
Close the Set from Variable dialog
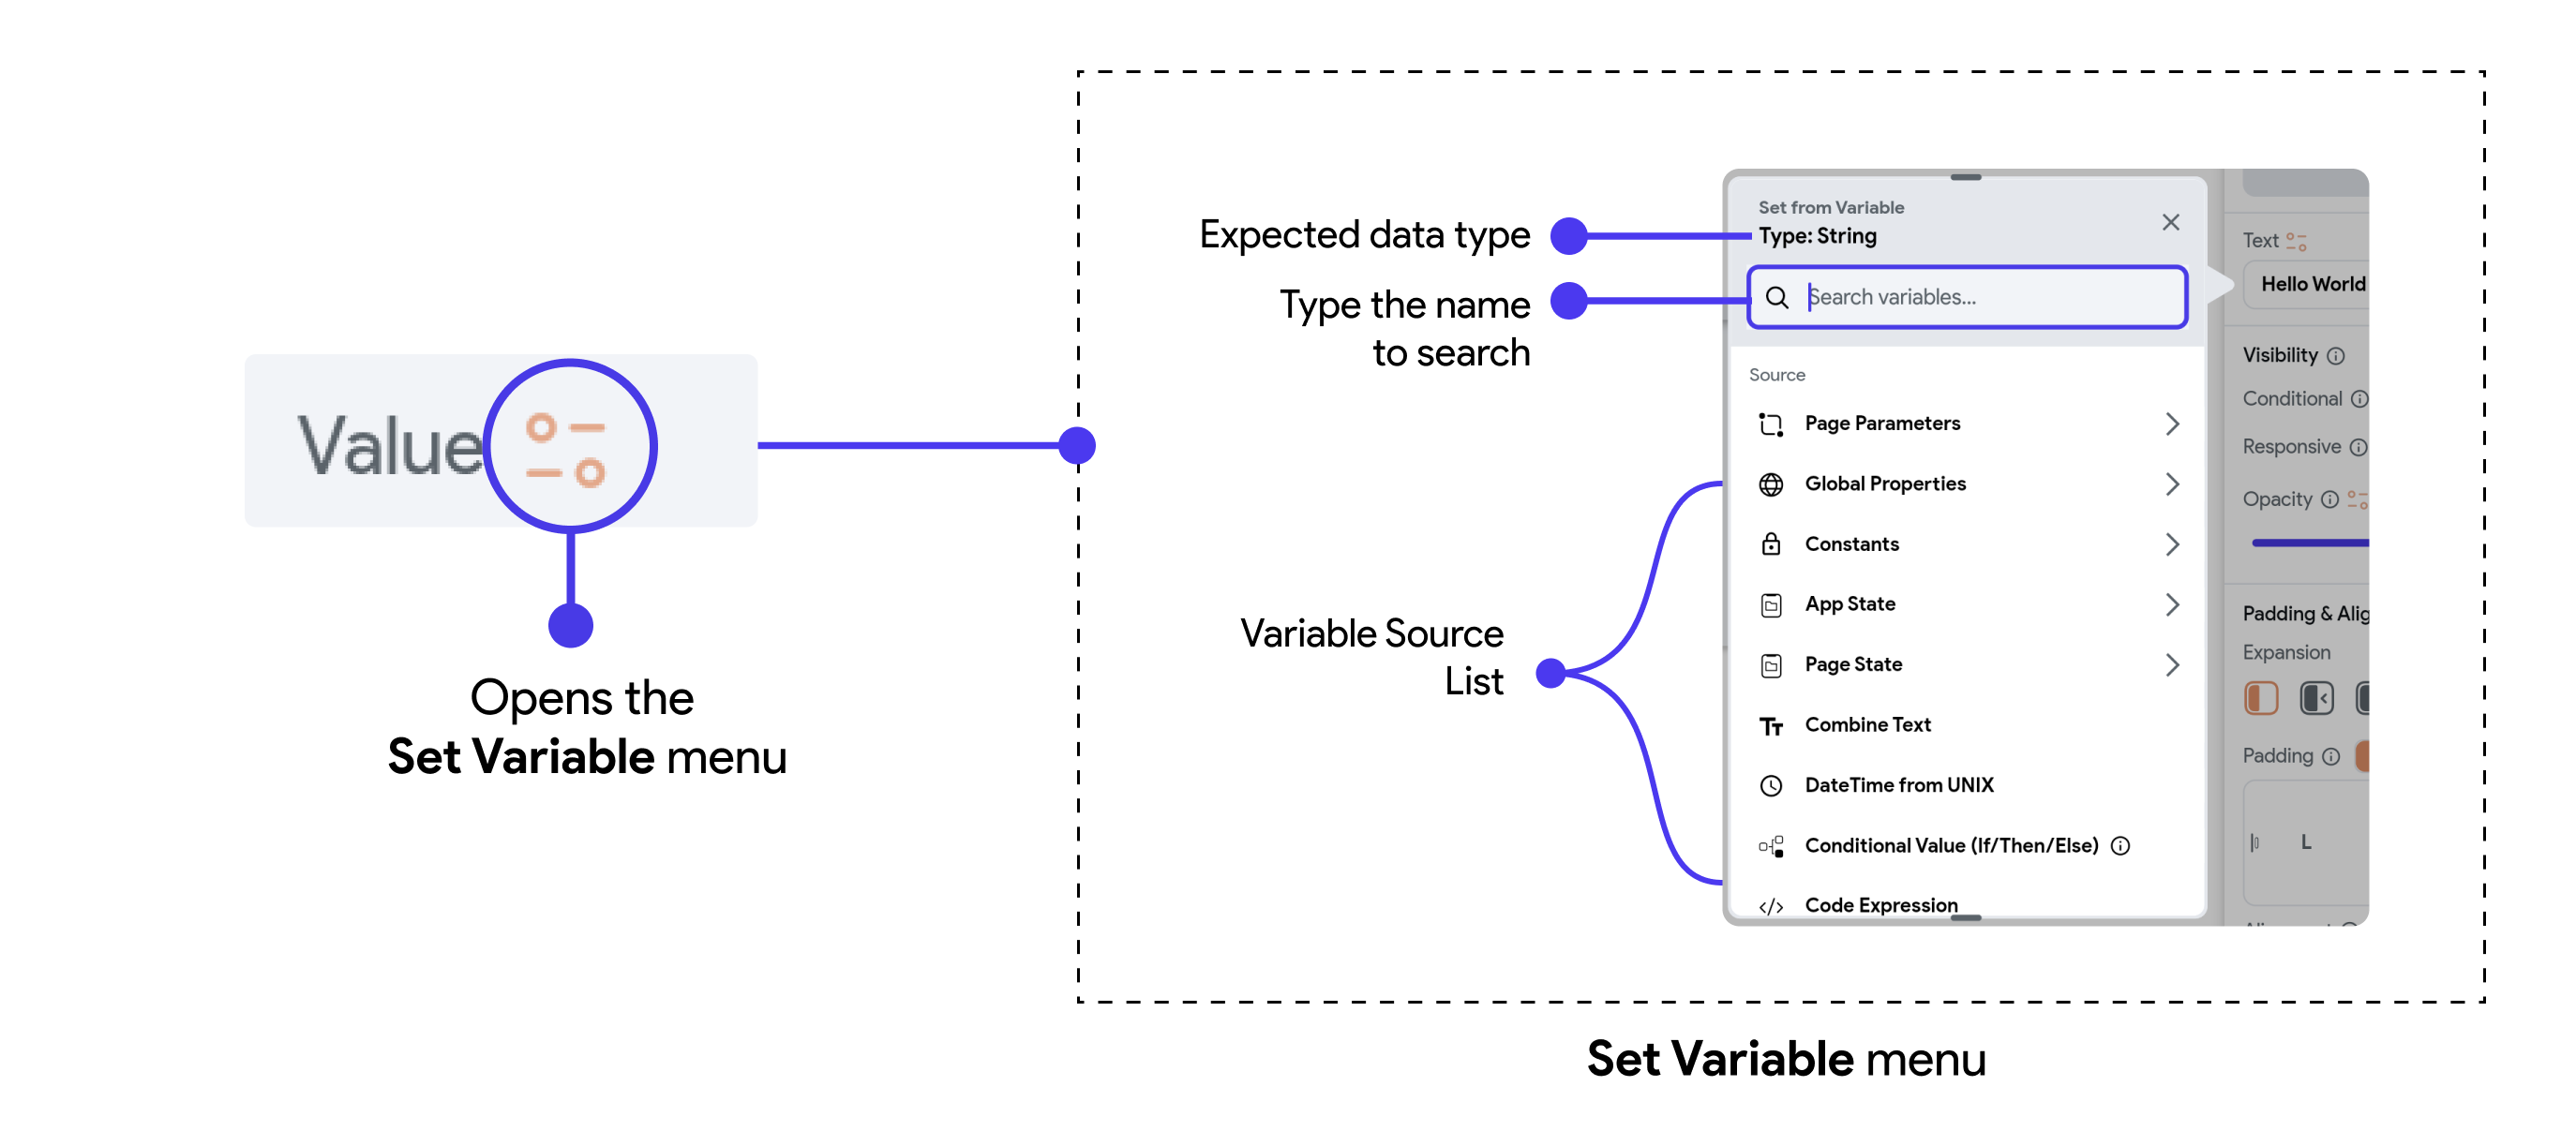tap(2170, 222)
